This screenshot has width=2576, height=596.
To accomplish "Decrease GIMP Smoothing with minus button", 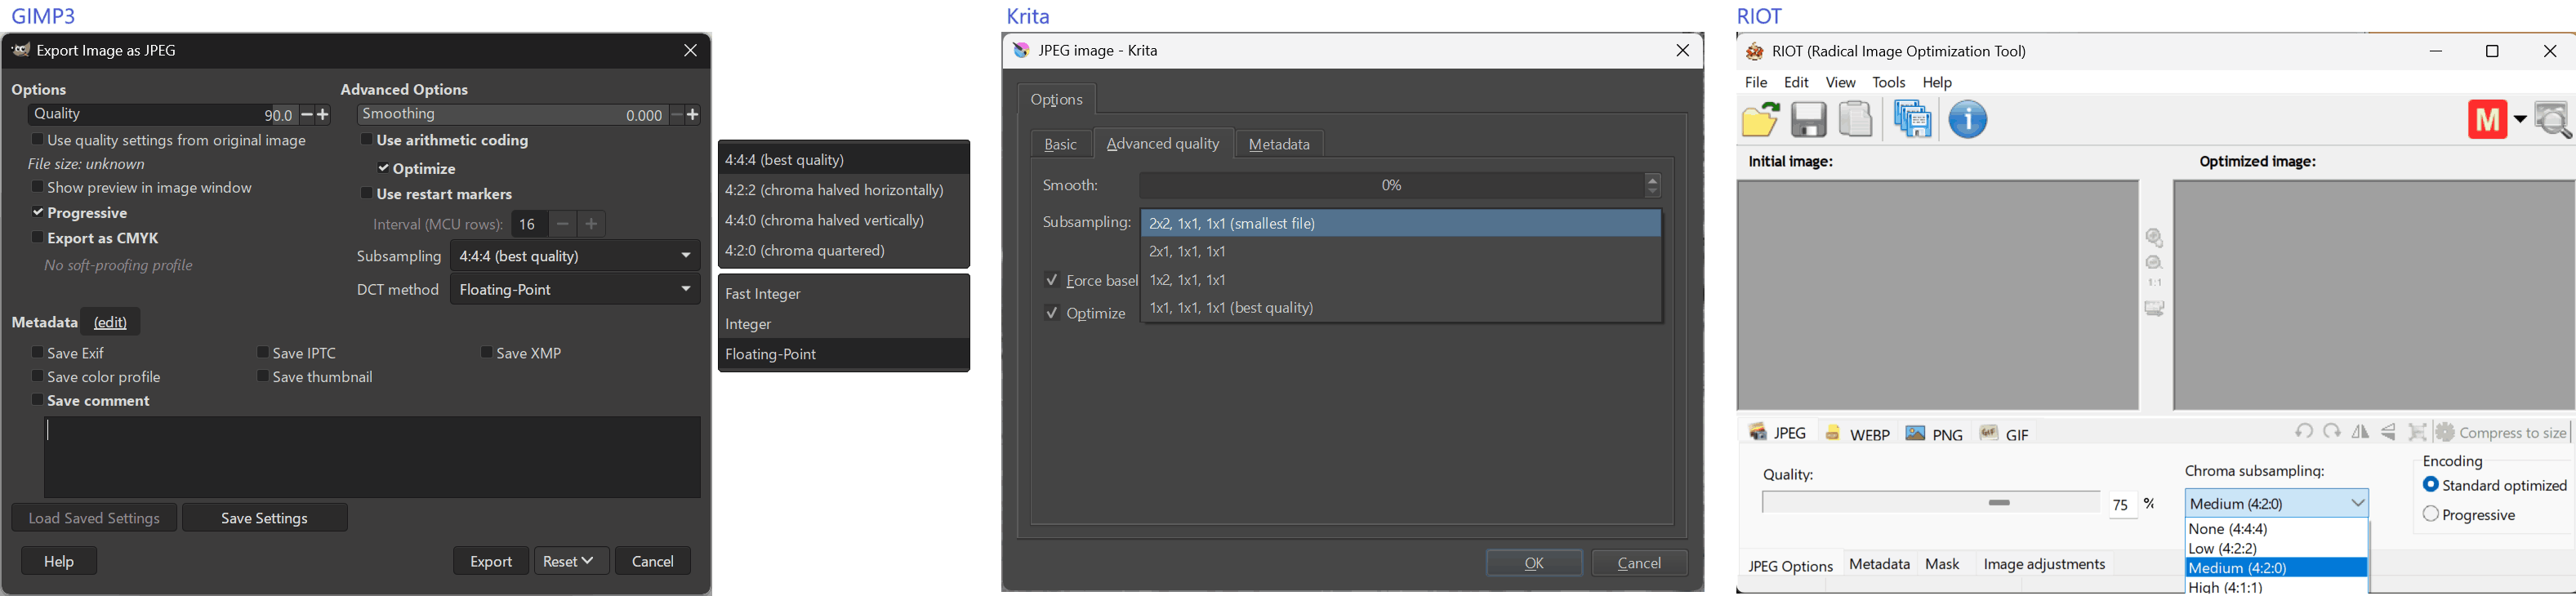I will click(677, 115).
